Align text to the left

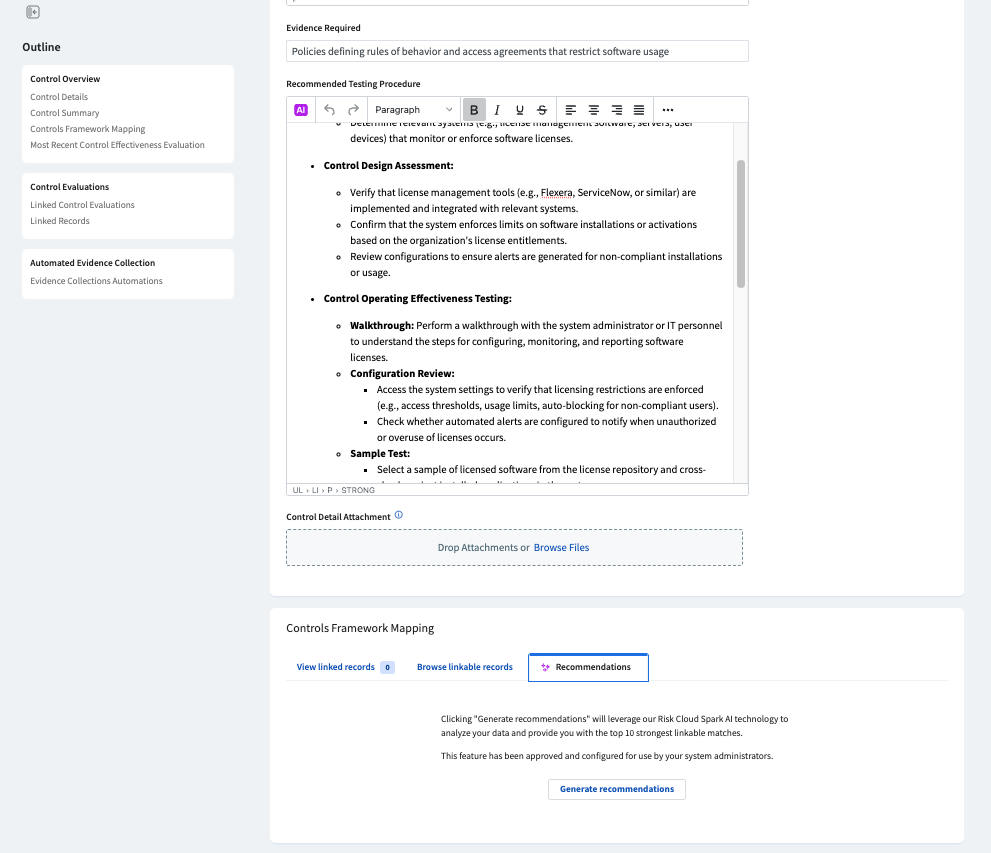[x=571, y=110]
